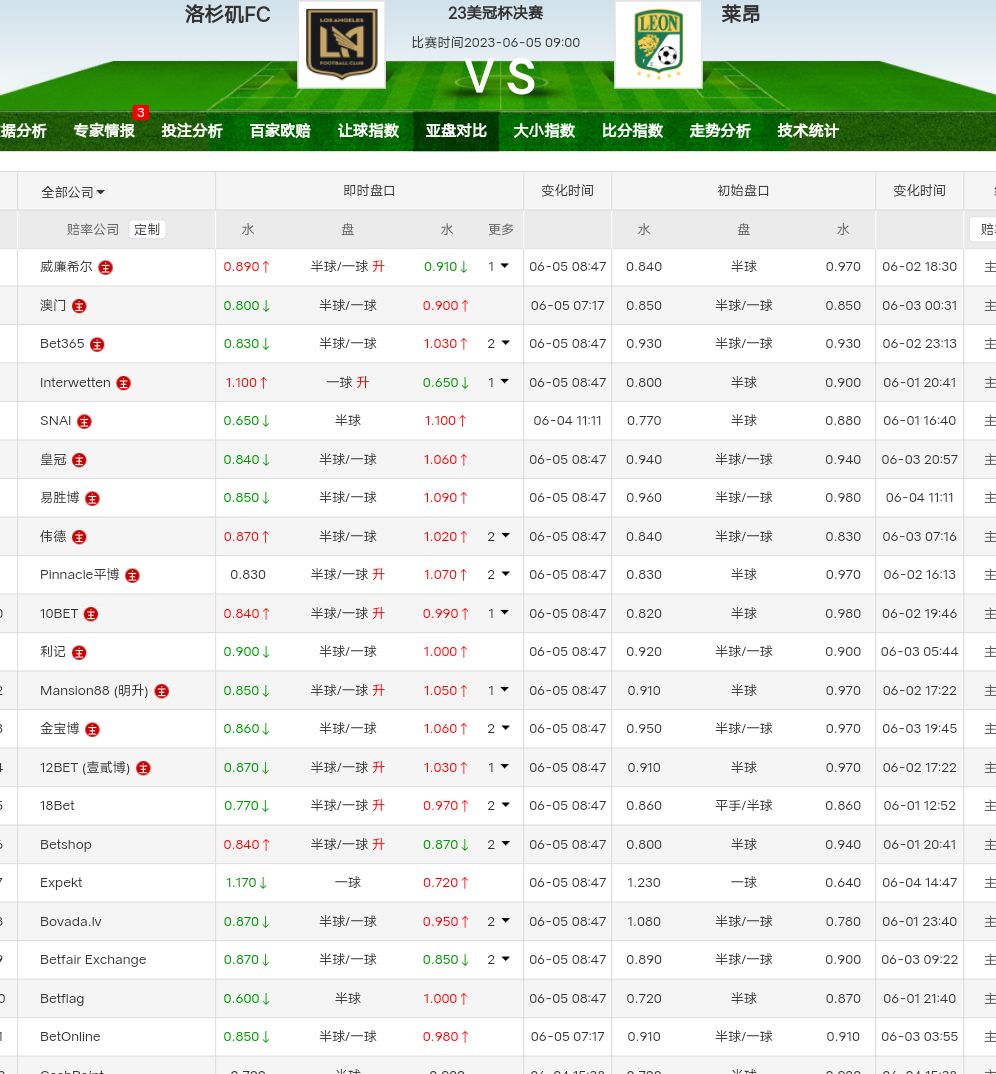Go to the 专家情报 tab

tap(104, 131)
